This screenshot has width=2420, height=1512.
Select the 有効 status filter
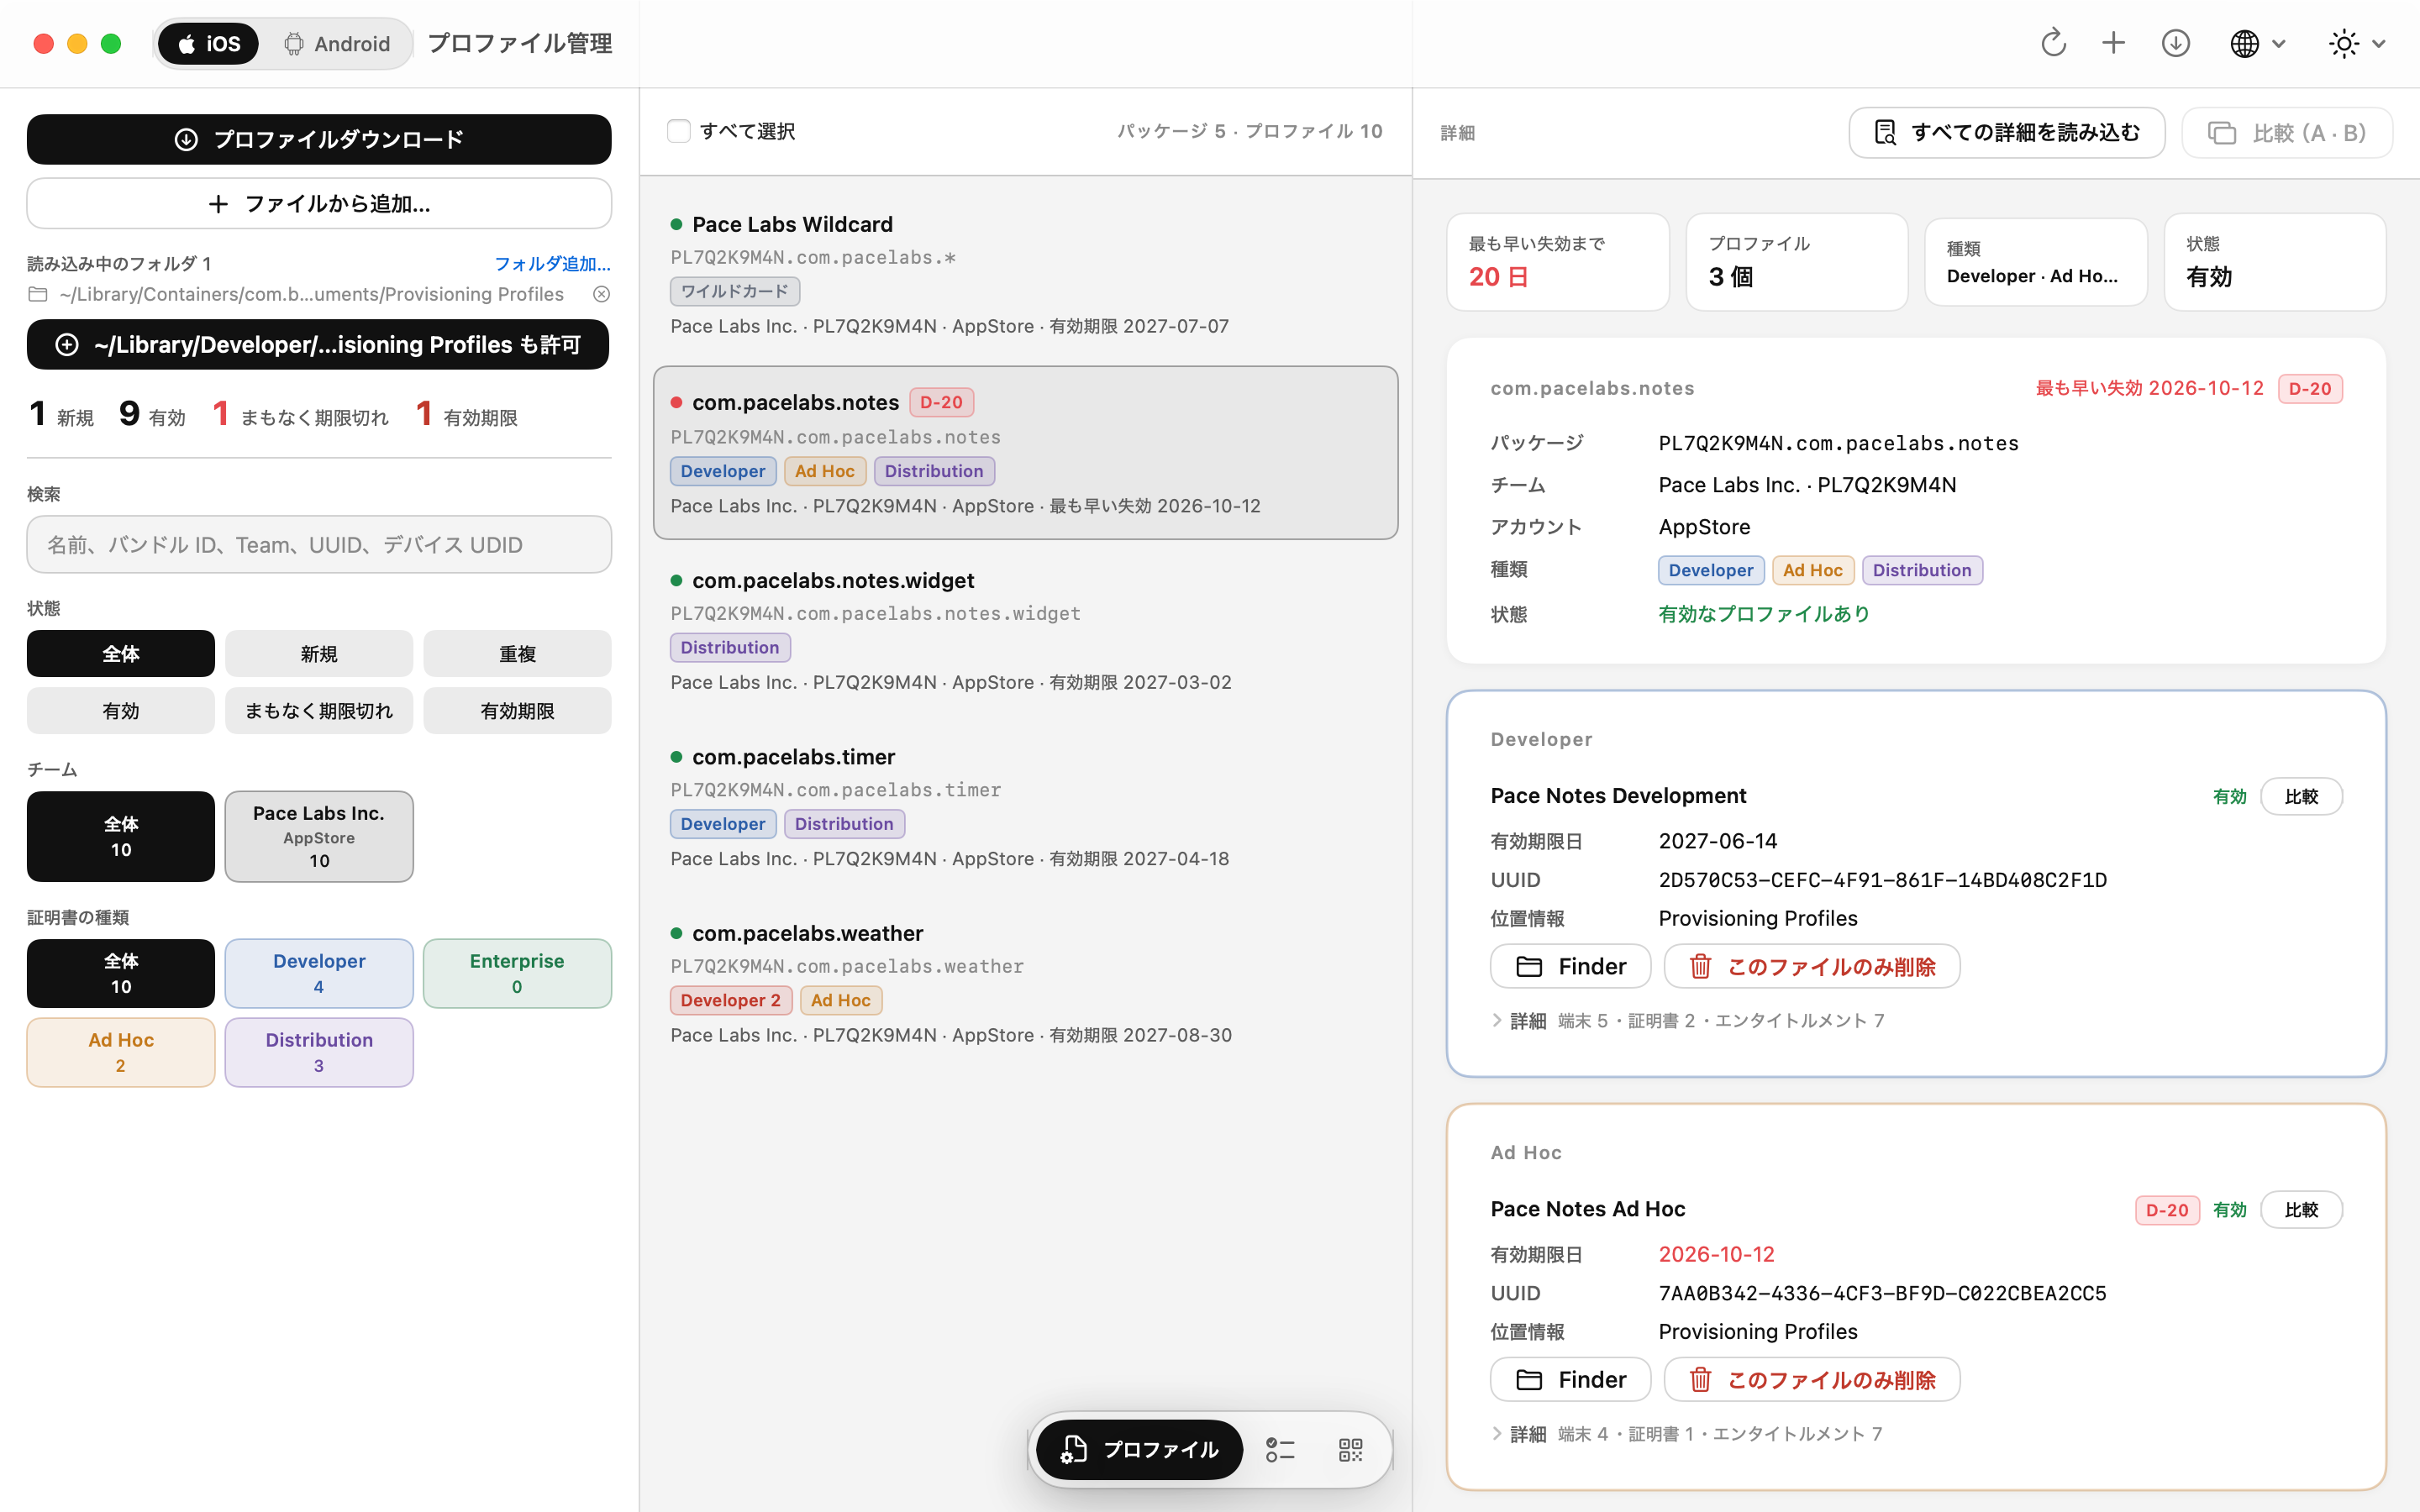click(121, 711)
